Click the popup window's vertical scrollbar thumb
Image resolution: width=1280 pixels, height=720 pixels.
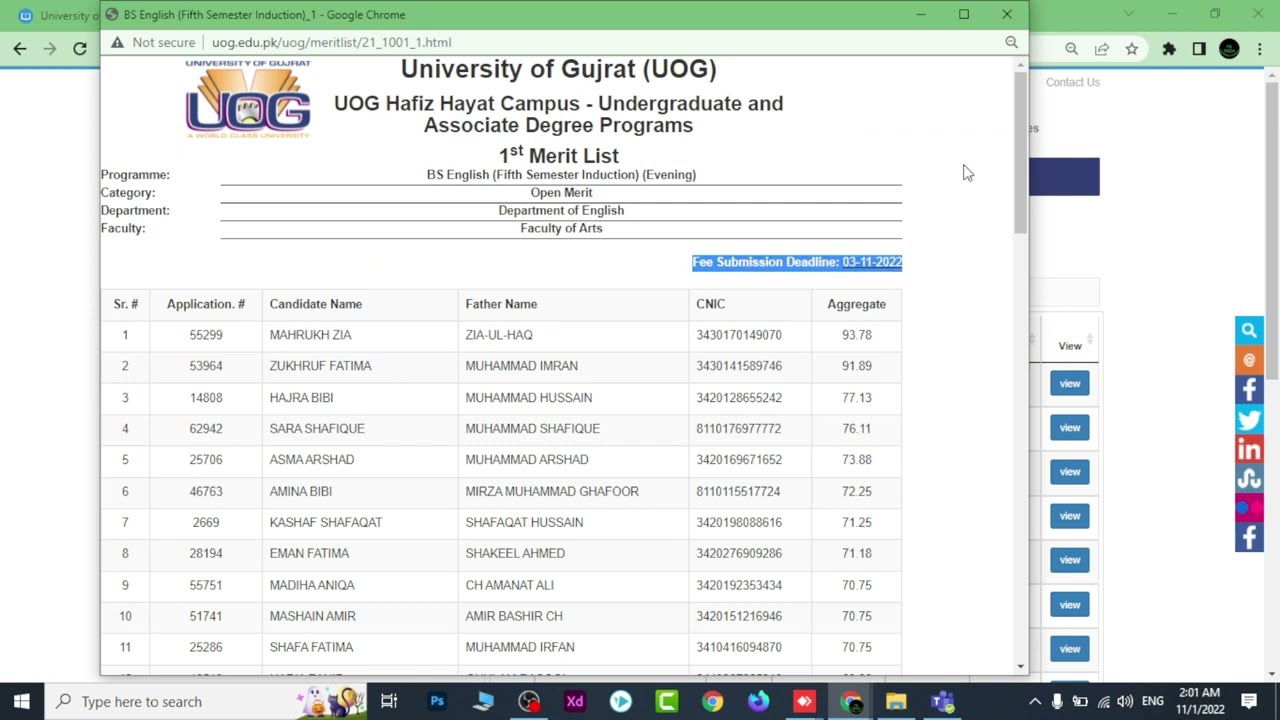(1020, 153)
